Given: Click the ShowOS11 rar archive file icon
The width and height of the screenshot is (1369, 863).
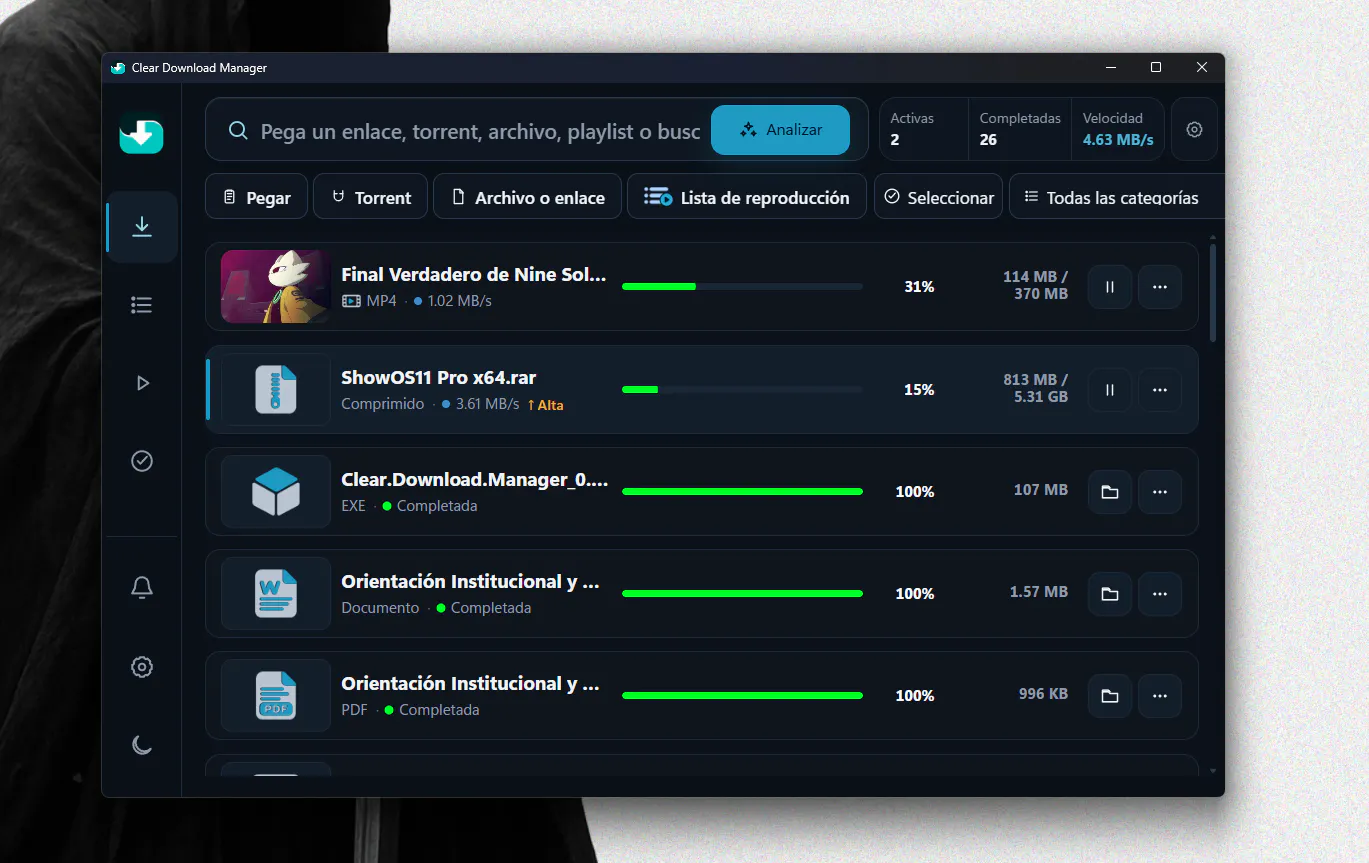Looking at the screenshot, I should click(x=276, y=390).
